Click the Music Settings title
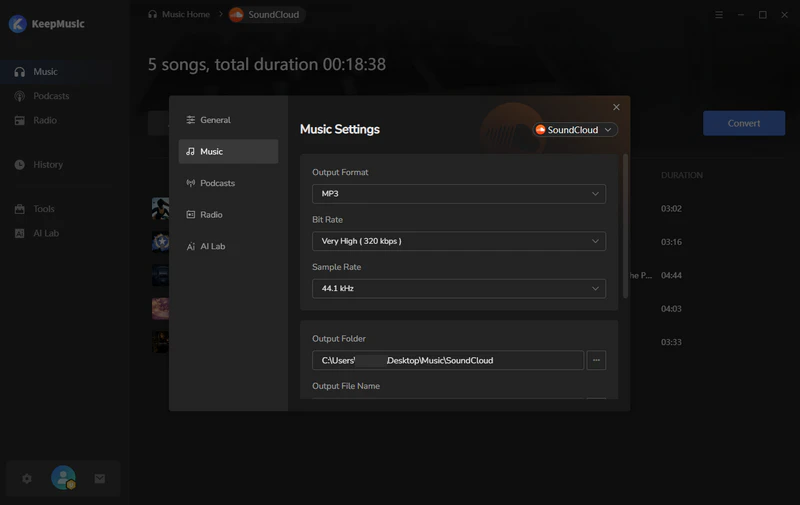 (x=340, y=130)
